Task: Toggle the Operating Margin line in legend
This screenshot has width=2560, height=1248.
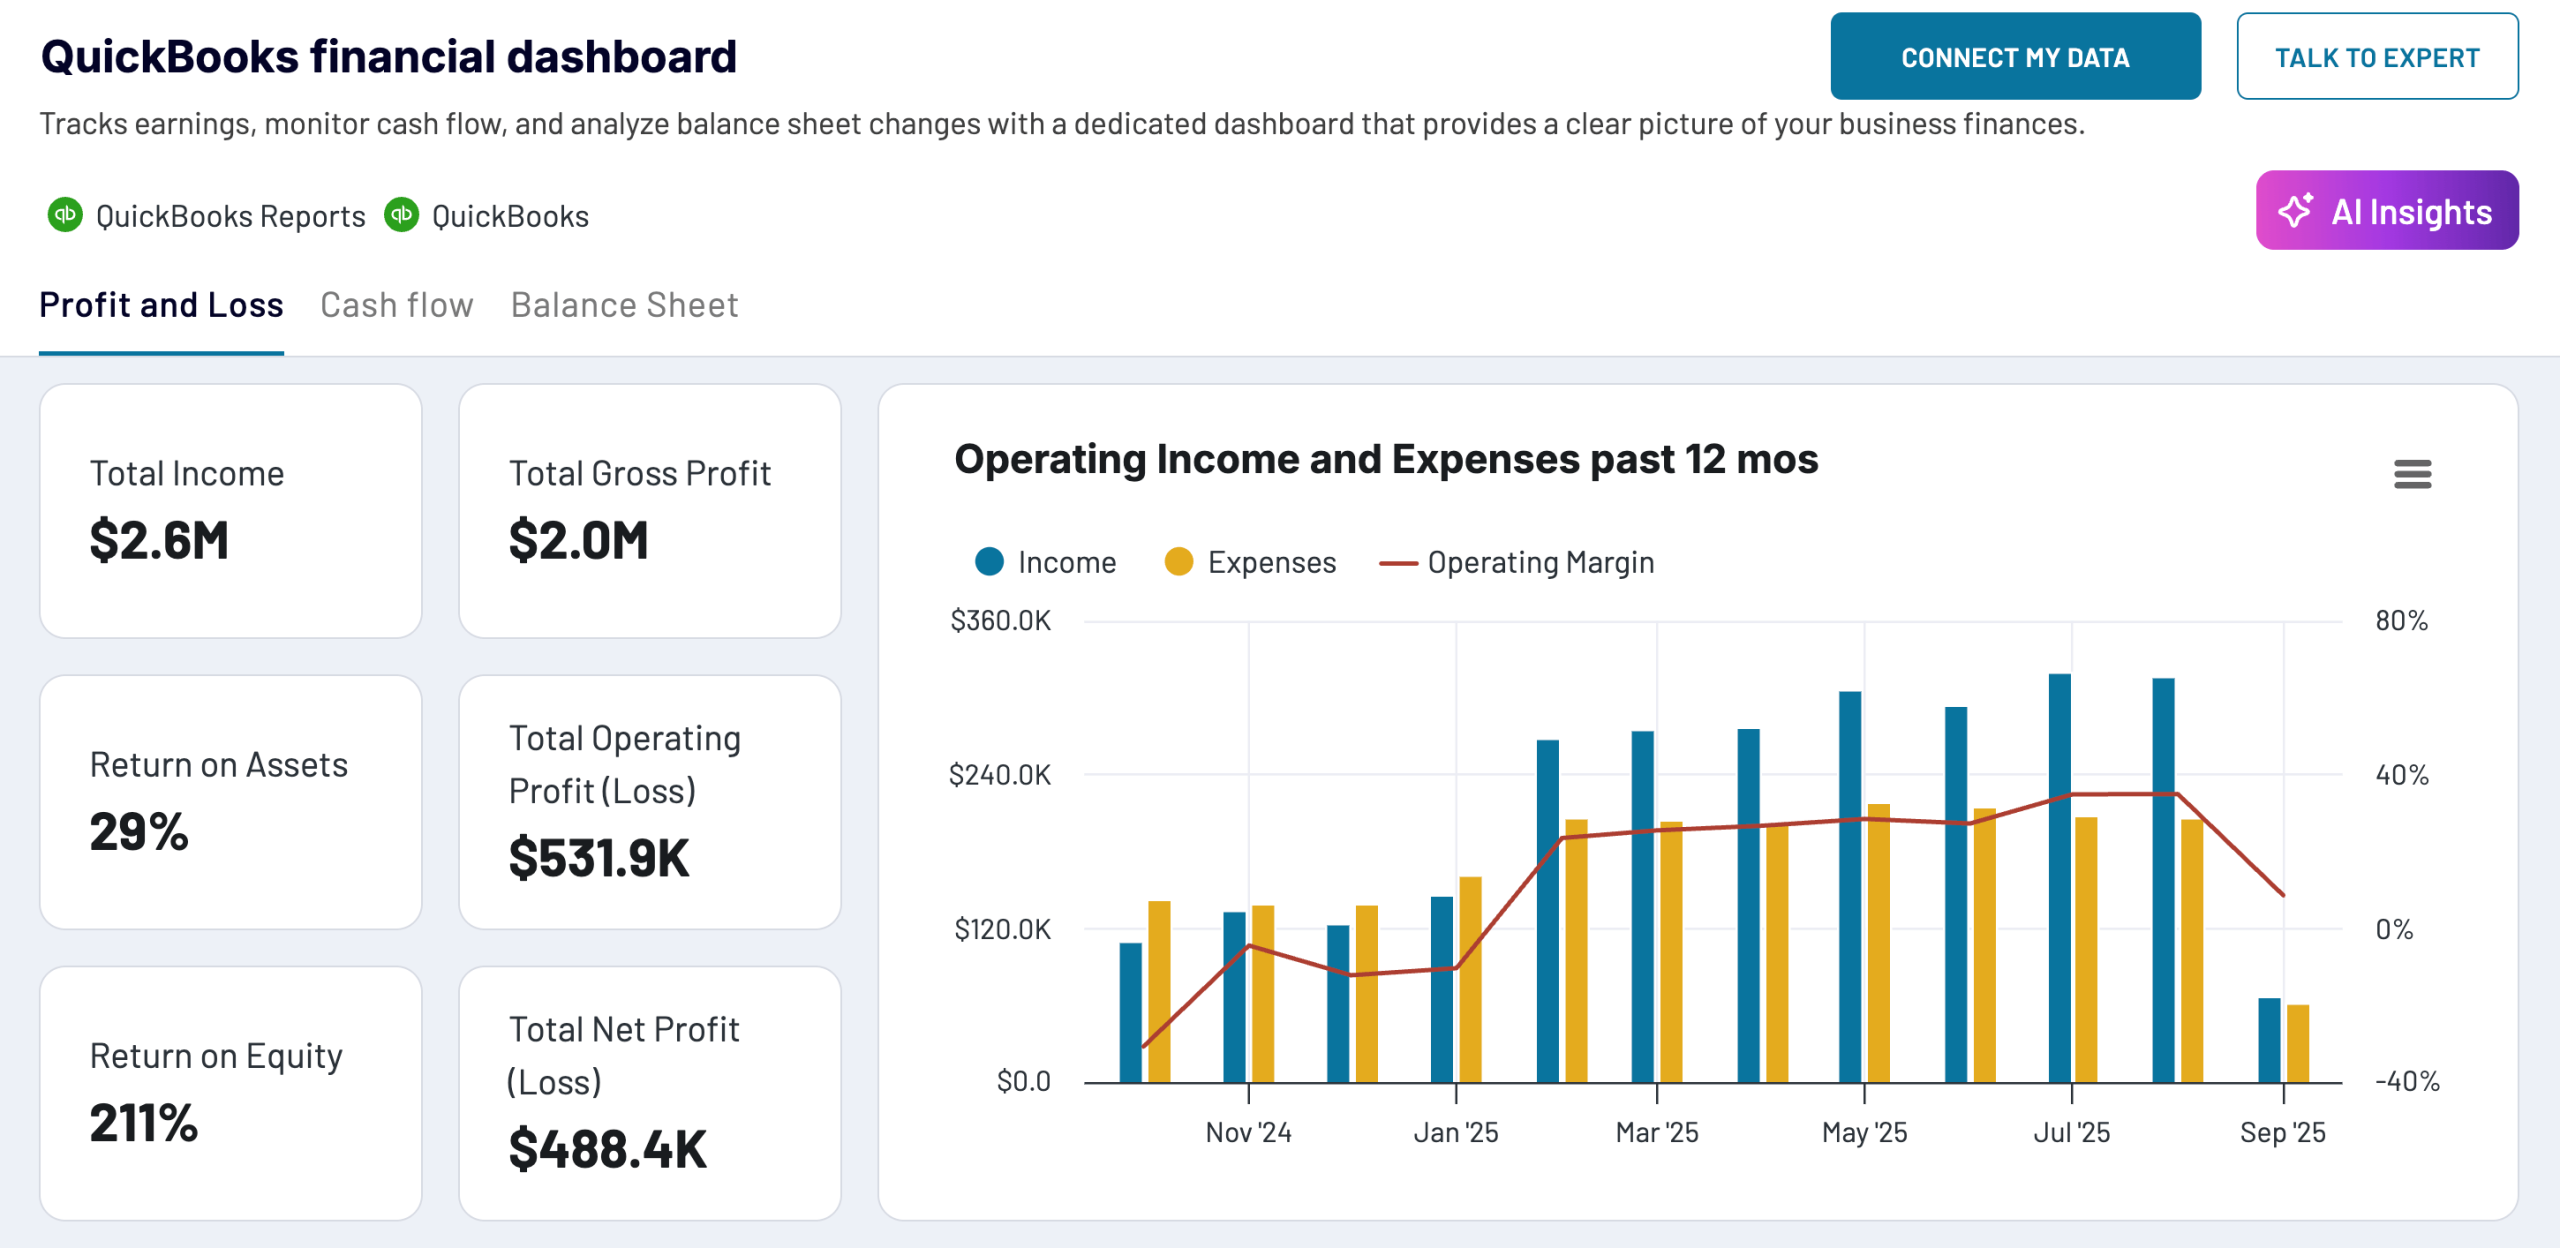Action: (x=1516, y=562)
